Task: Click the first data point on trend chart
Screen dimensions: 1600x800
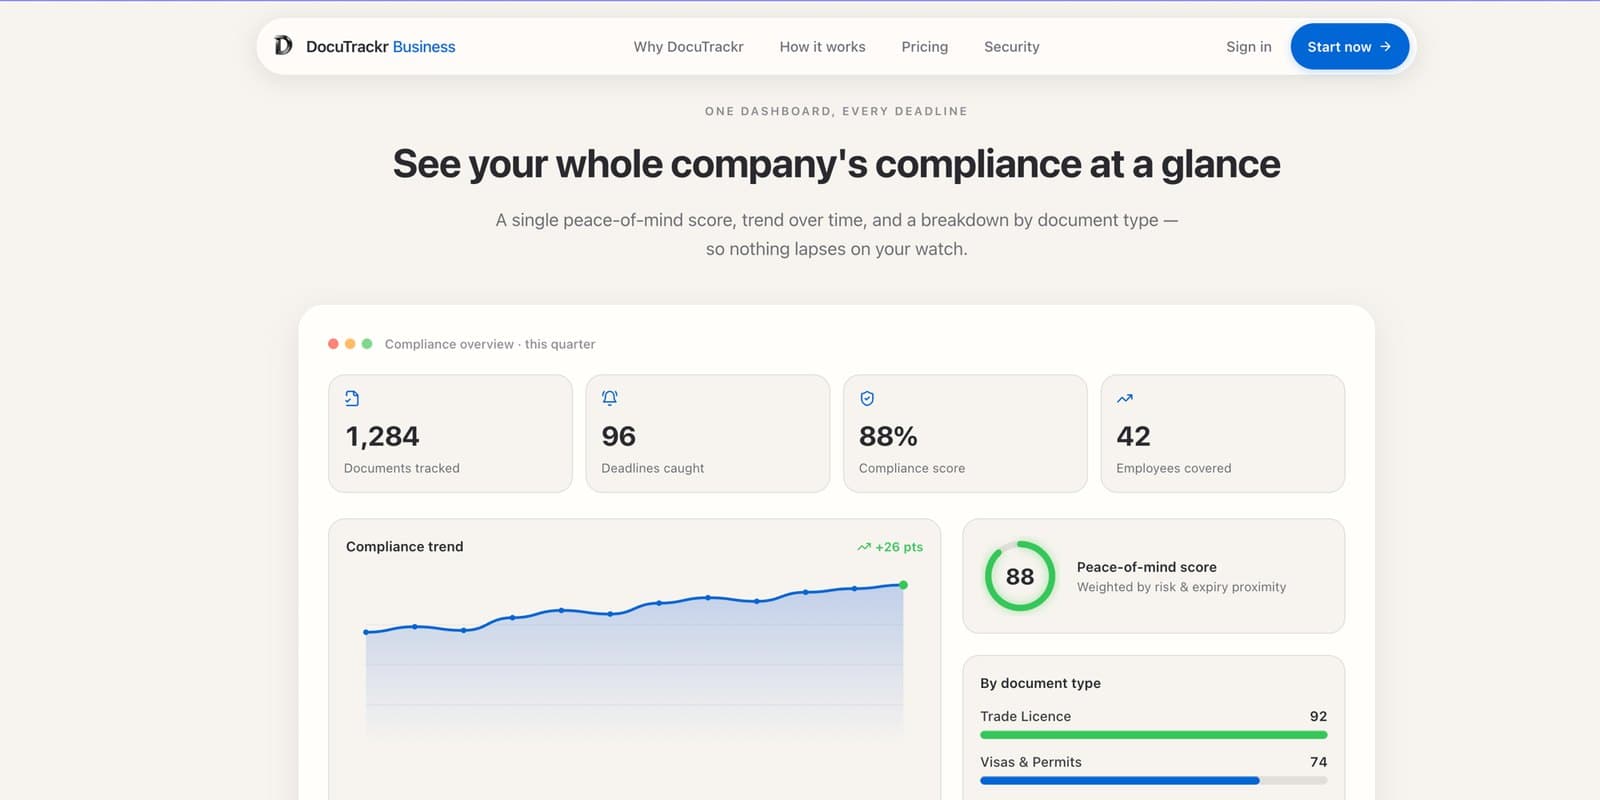Action: [x=366, y=632]
